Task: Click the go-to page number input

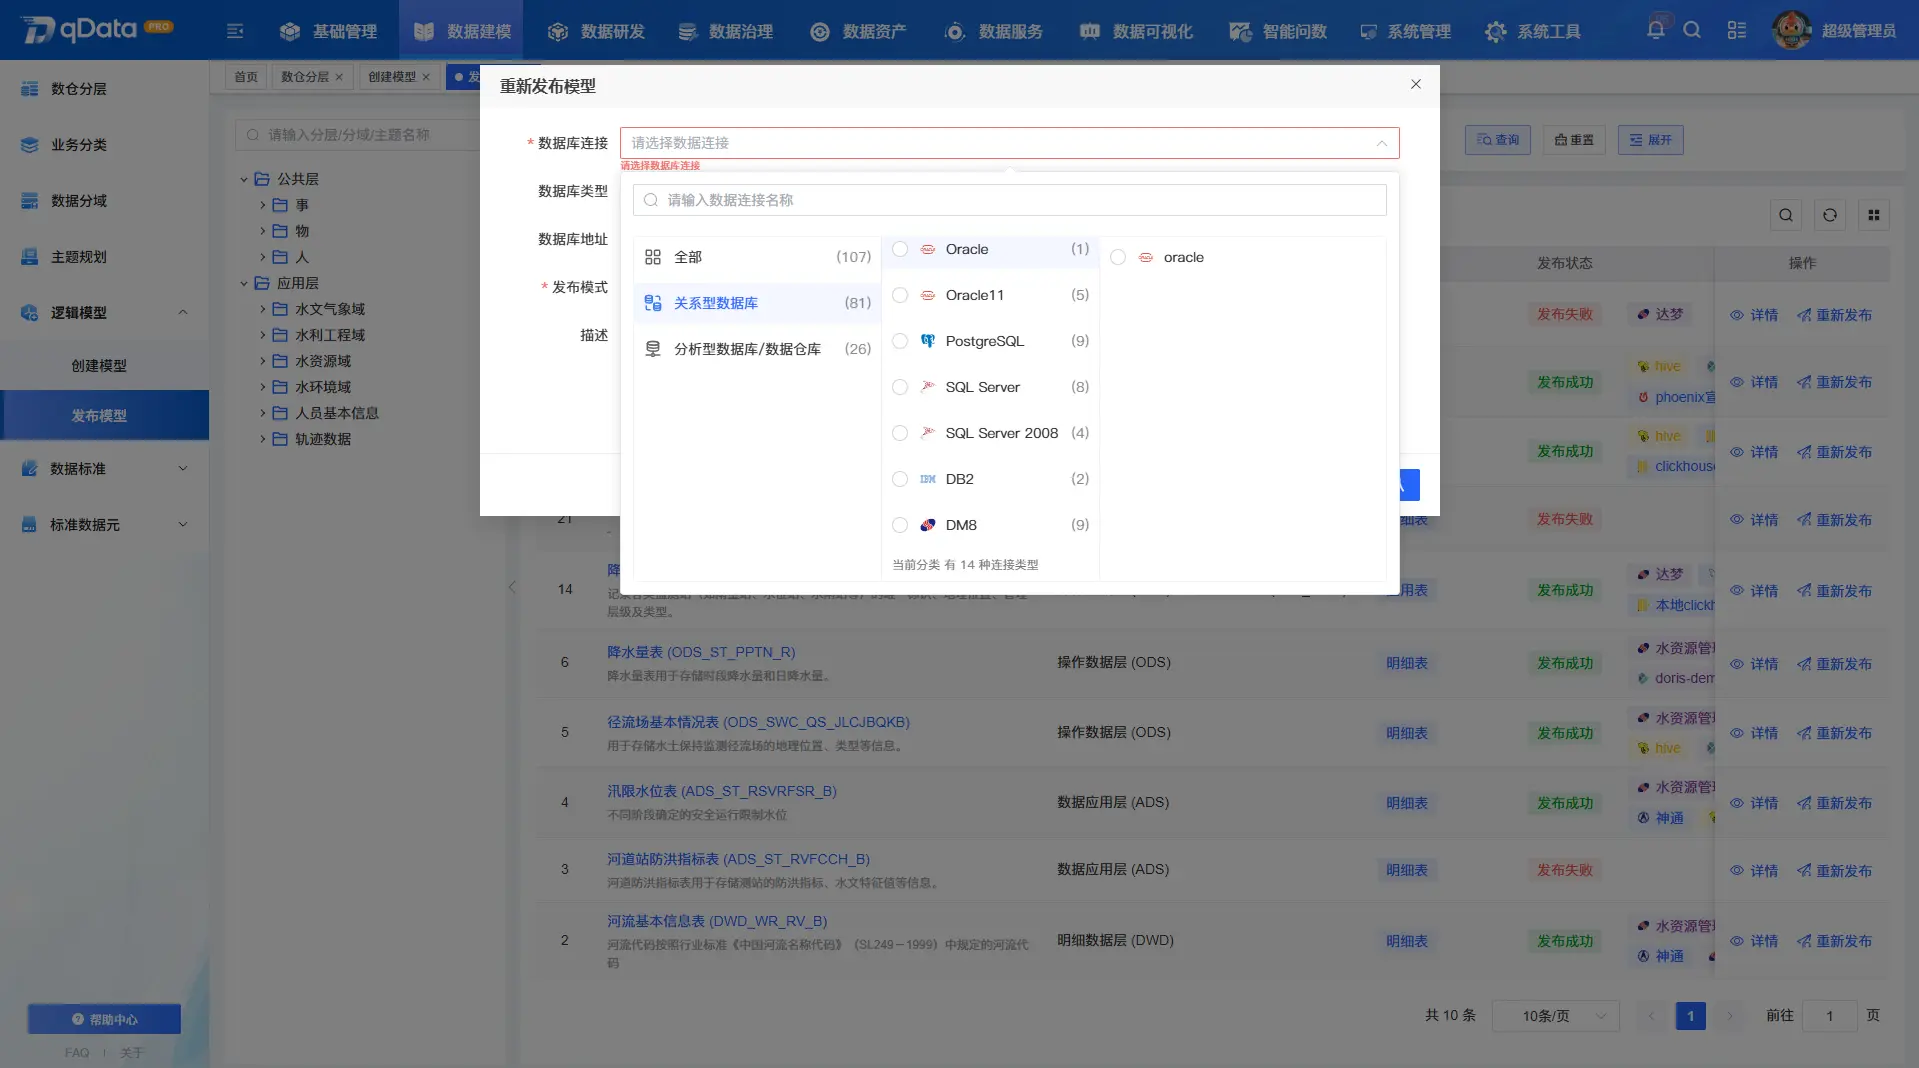Action: click(x=1830, y=1016)
